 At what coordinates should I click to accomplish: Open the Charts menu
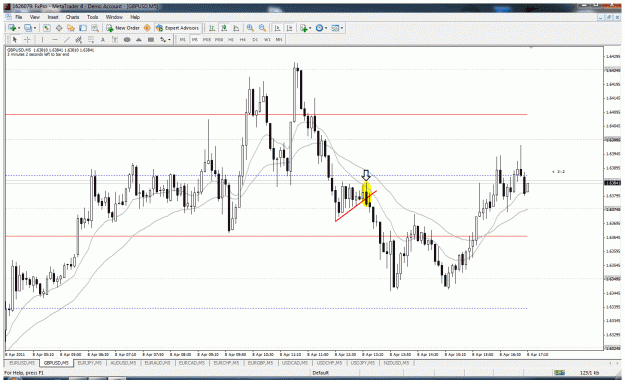coord(73,17)
